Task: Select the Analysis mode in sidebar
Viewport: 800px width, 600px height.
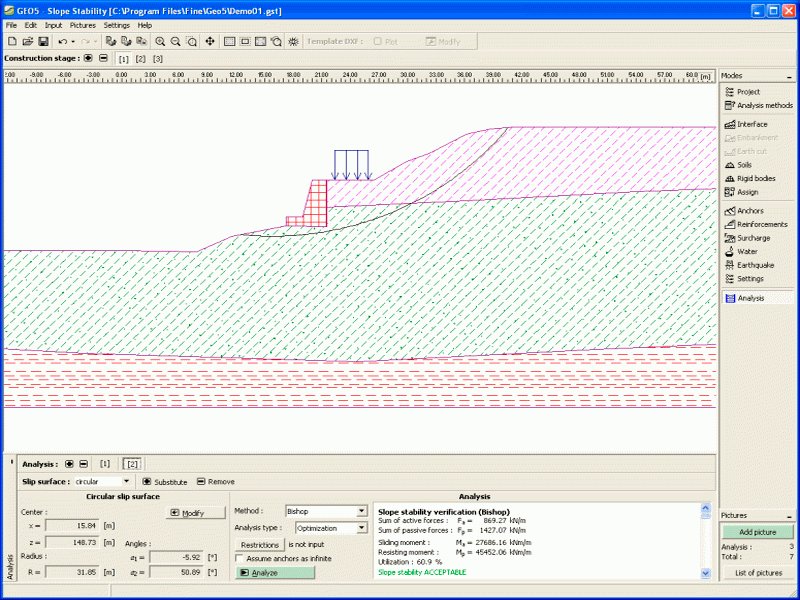Action: (758, 298)
